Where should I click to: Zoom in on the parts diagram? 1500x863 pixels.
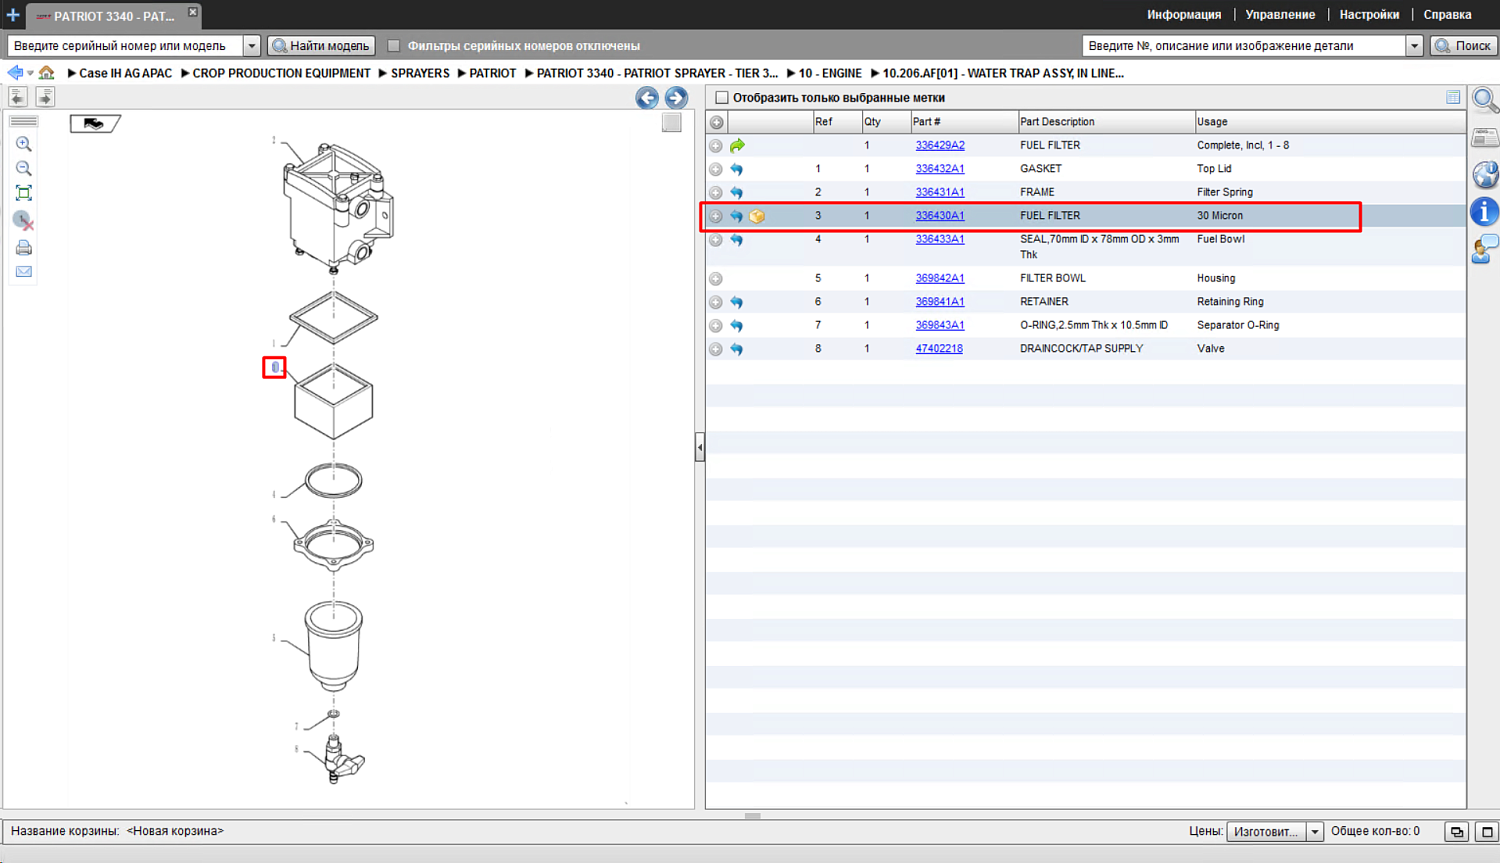(x=24, y=144)
